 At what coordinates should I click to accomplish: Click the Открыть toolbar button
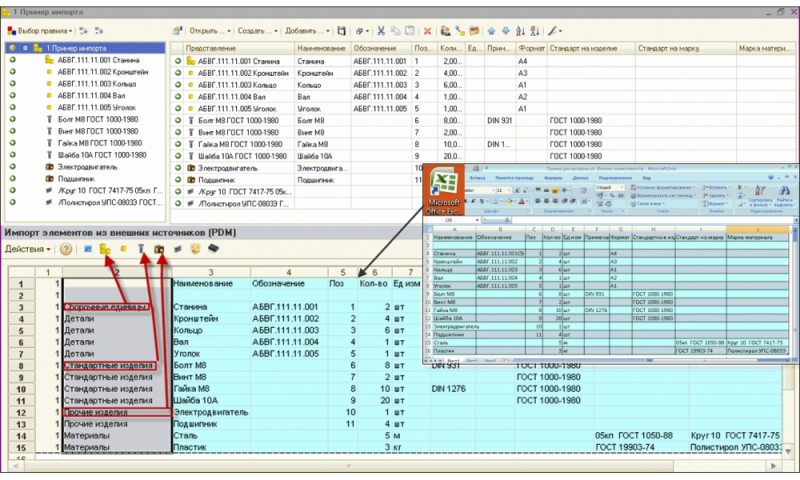coord(207,31)
